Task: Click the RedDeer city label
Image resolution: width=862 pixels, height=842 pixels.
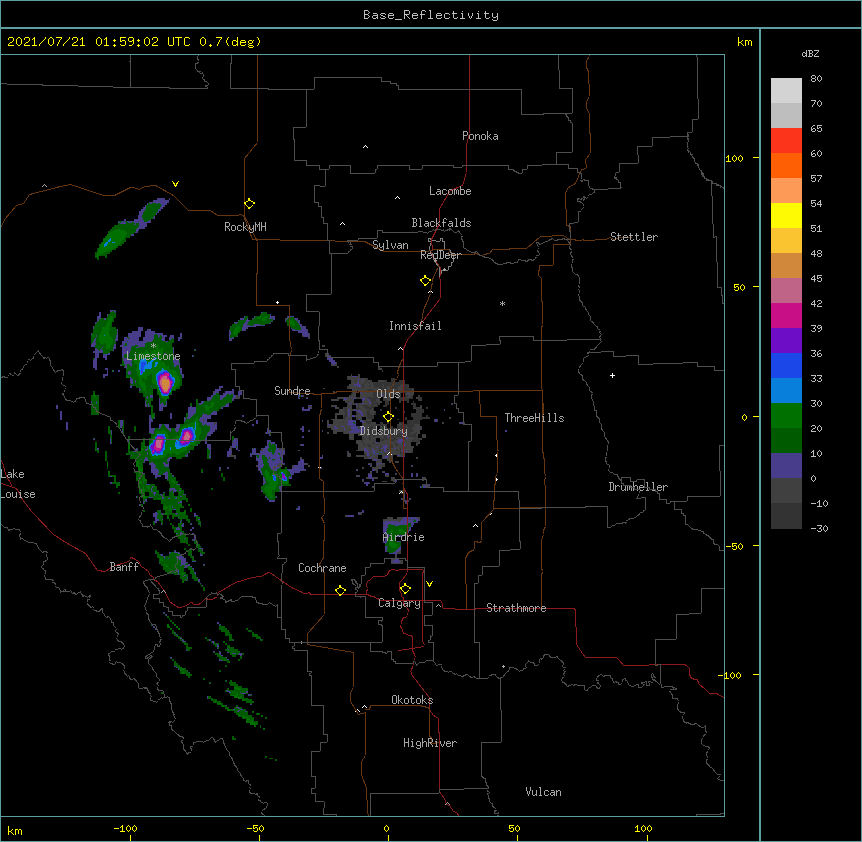Action: pyautogui.click(x=440, y=255)
